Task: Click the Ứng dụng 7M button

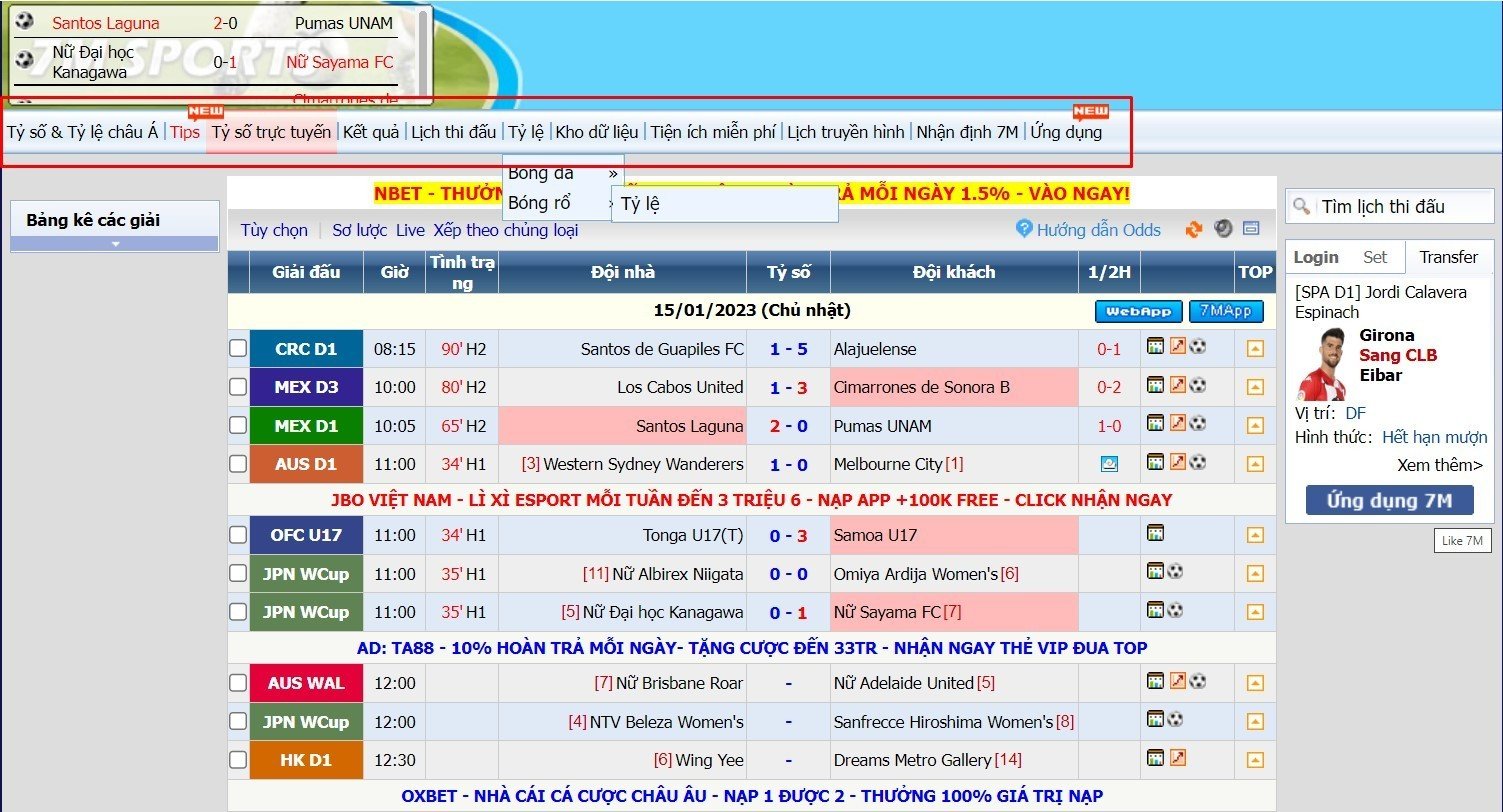Action: [1388, 501]
